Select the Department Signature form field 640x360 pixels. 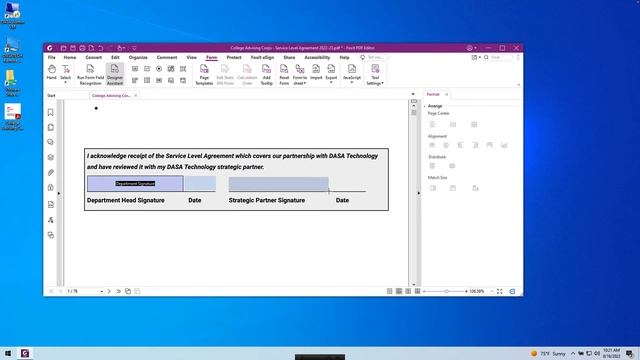pyautogui.click(x=135, y=184)
